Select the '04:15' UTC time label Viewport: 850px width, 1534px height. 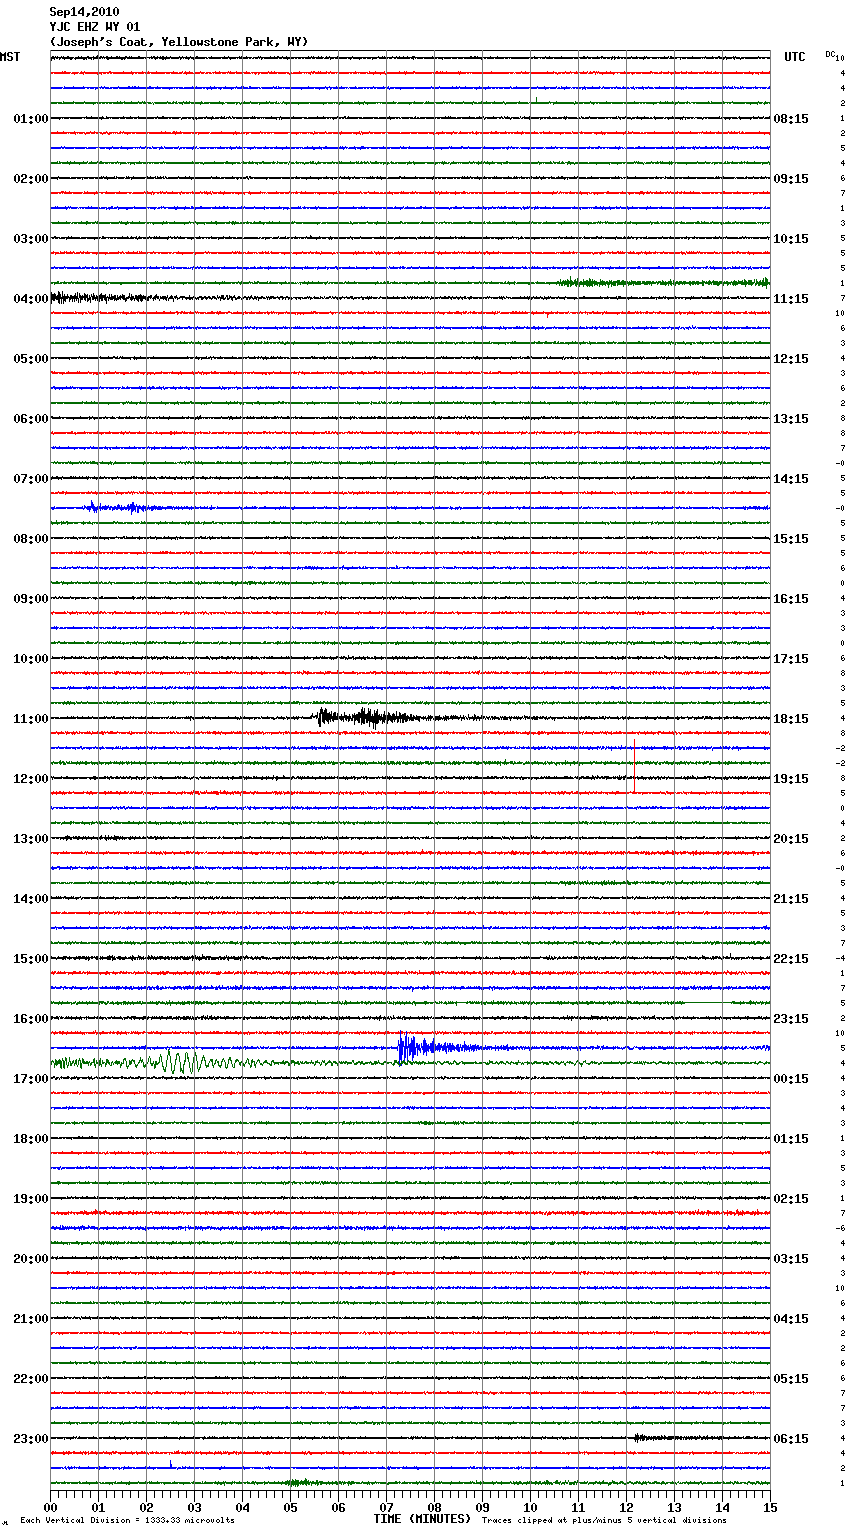(x=791, y=1319)
